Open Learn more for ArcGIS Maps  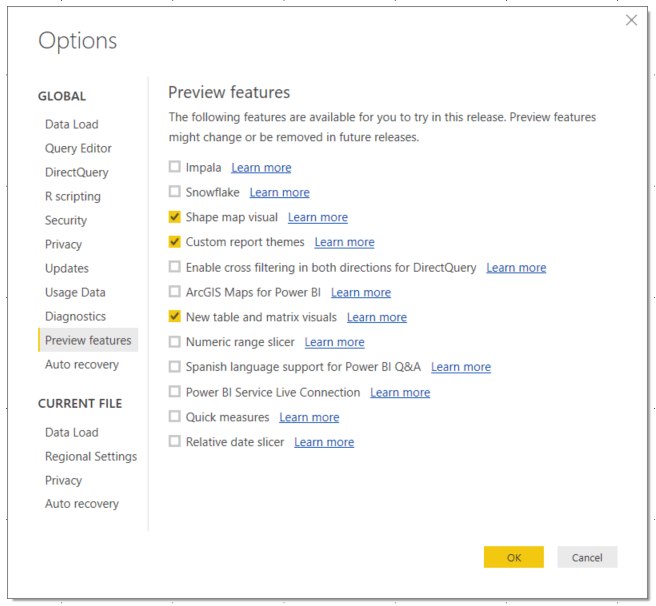361,293
